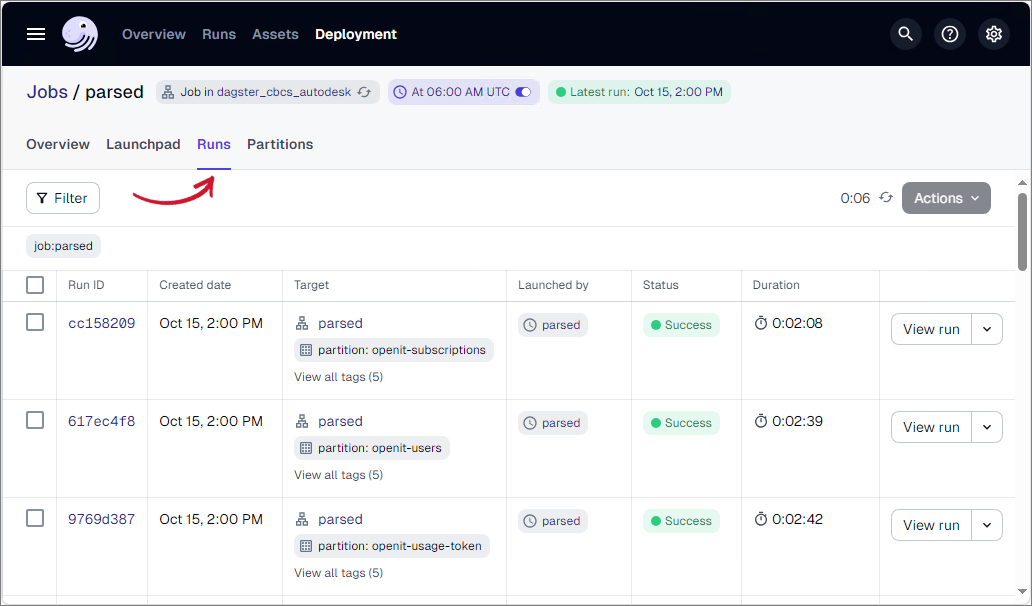Tick the checkbox for run 9769d387
Viewport: 1032px width, 606px height.
coord(35,518)
